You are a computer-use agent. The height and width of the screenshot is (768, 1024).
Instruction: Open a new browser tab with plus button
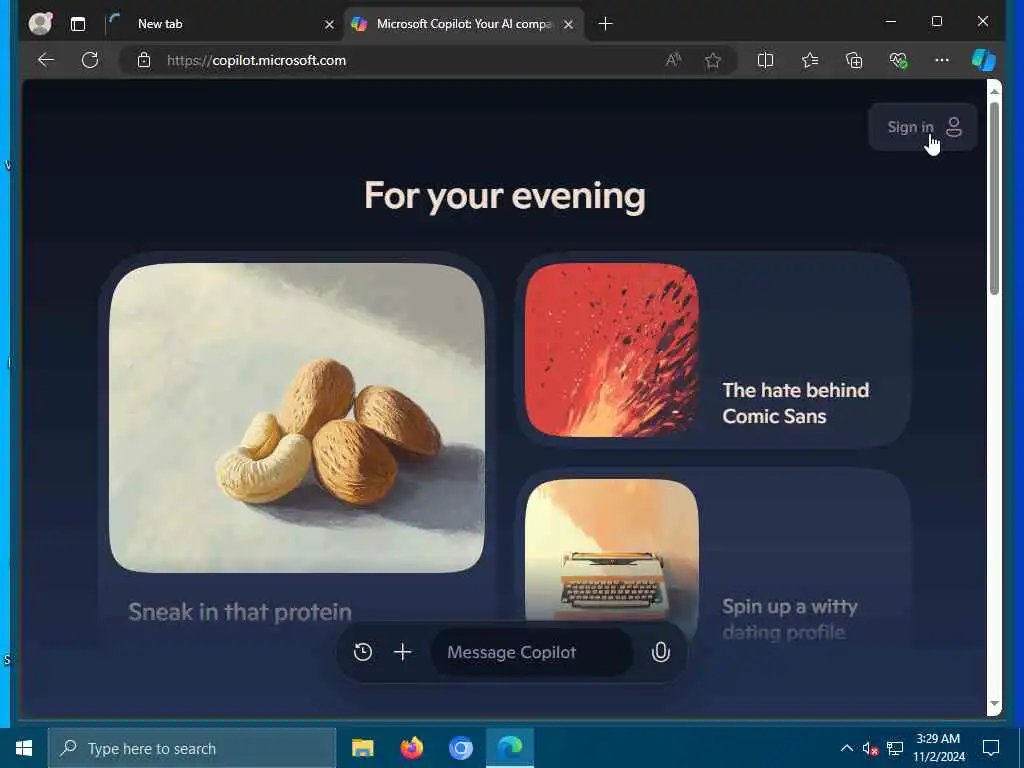click(605, 24)
